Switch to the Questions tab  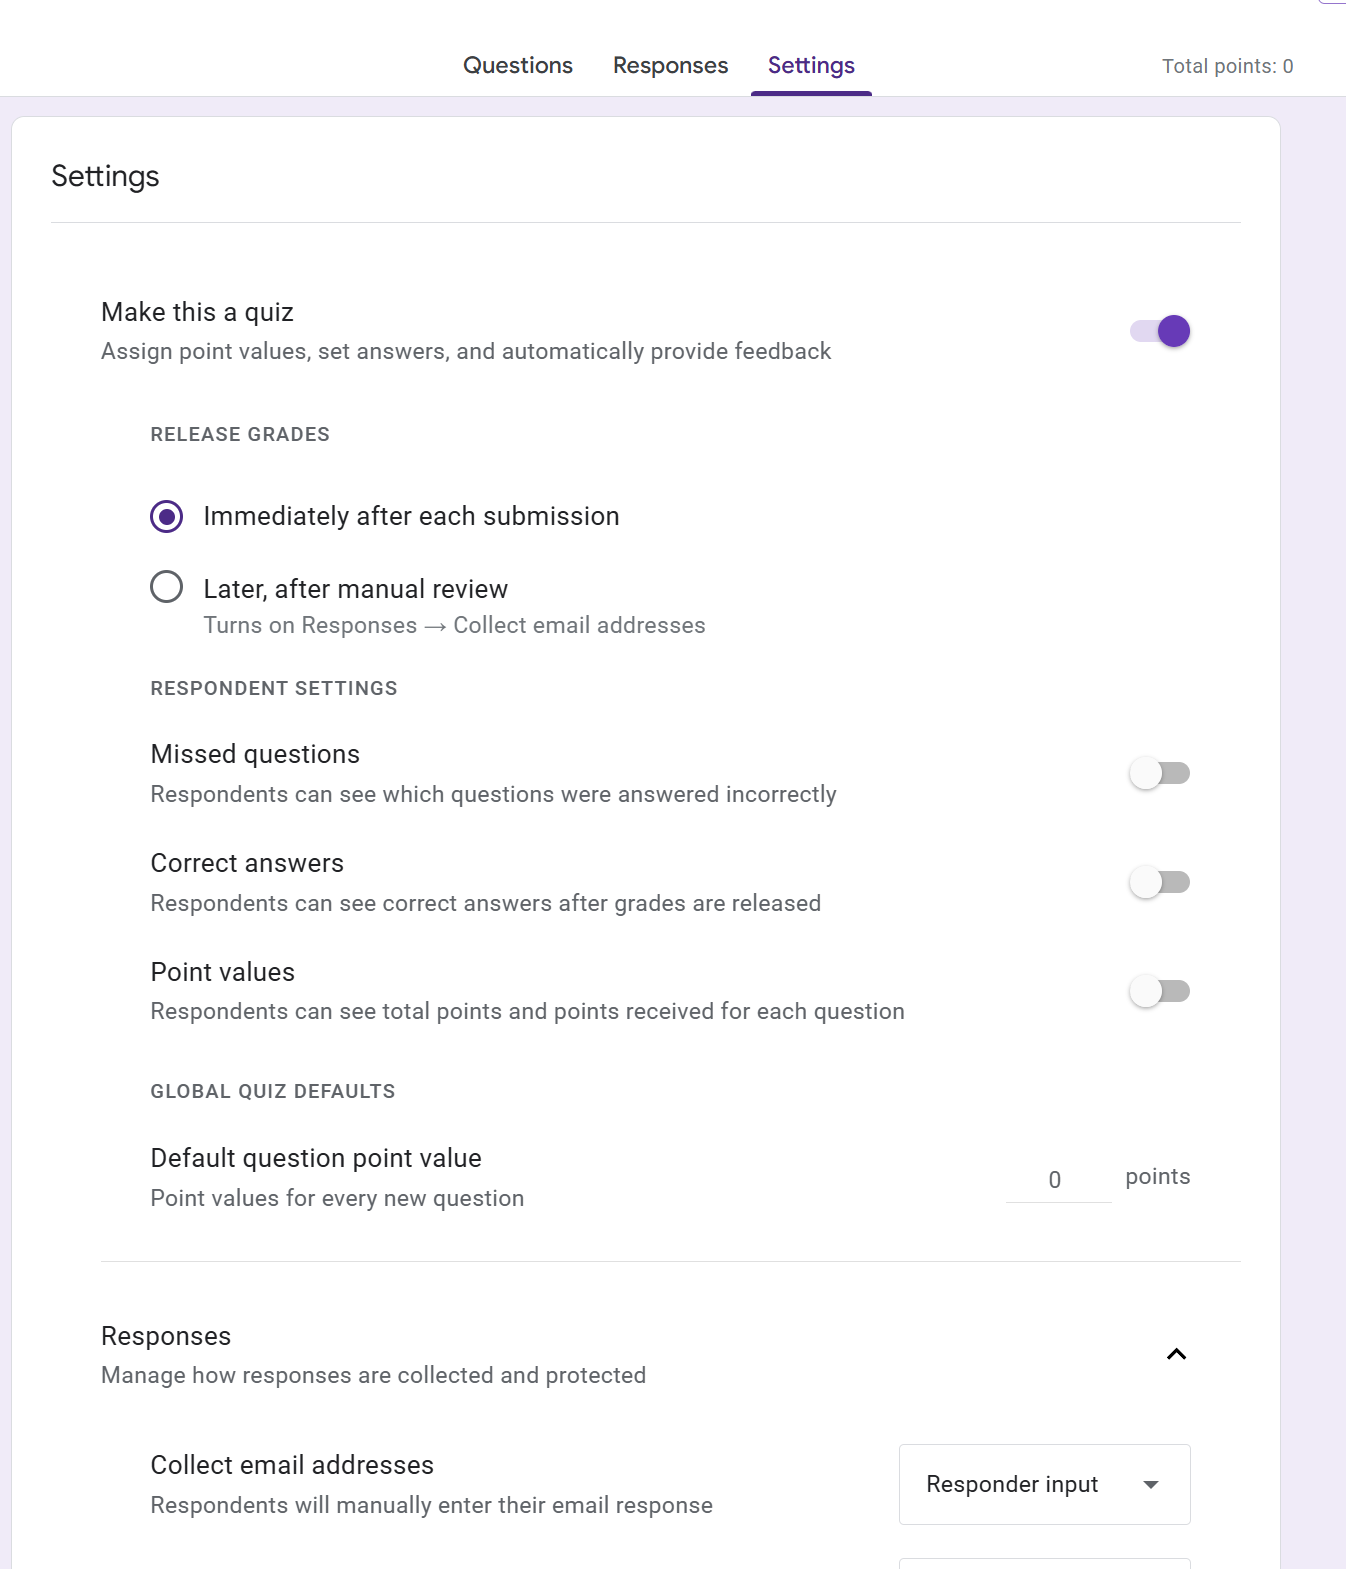click(517, 66)
